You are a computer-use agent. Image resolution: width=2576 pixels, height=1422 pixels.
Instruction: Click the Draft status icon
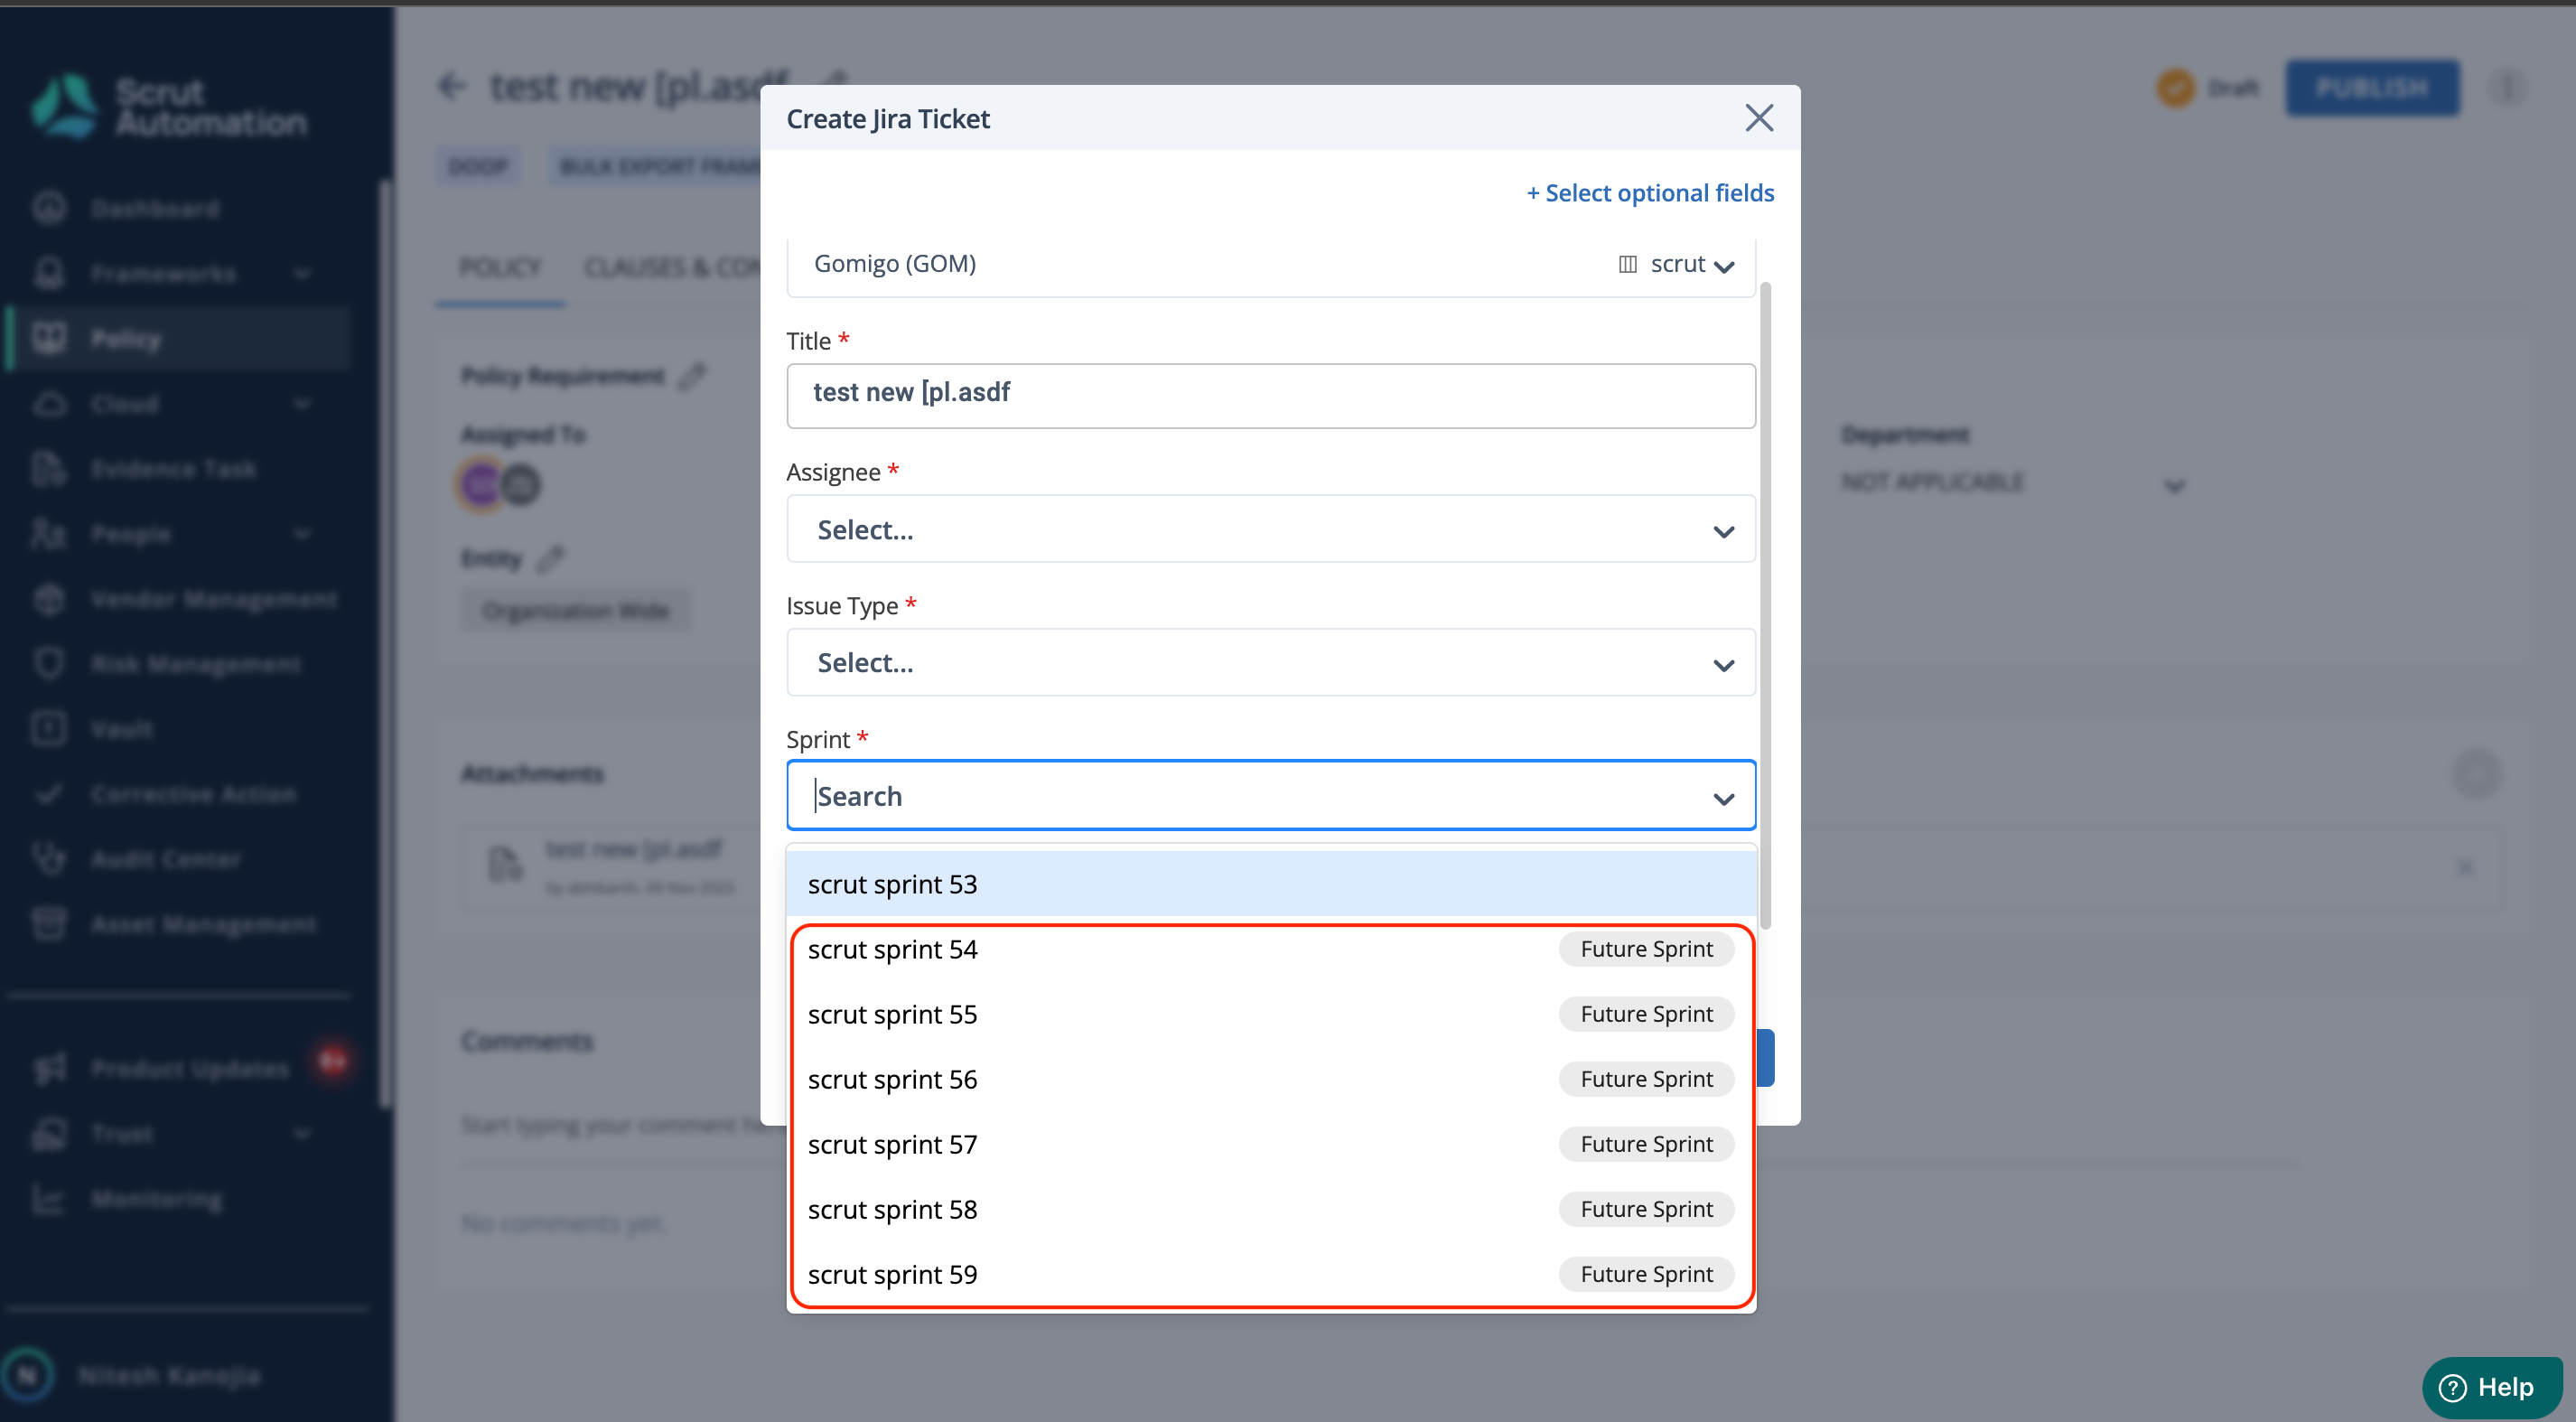2175,88
